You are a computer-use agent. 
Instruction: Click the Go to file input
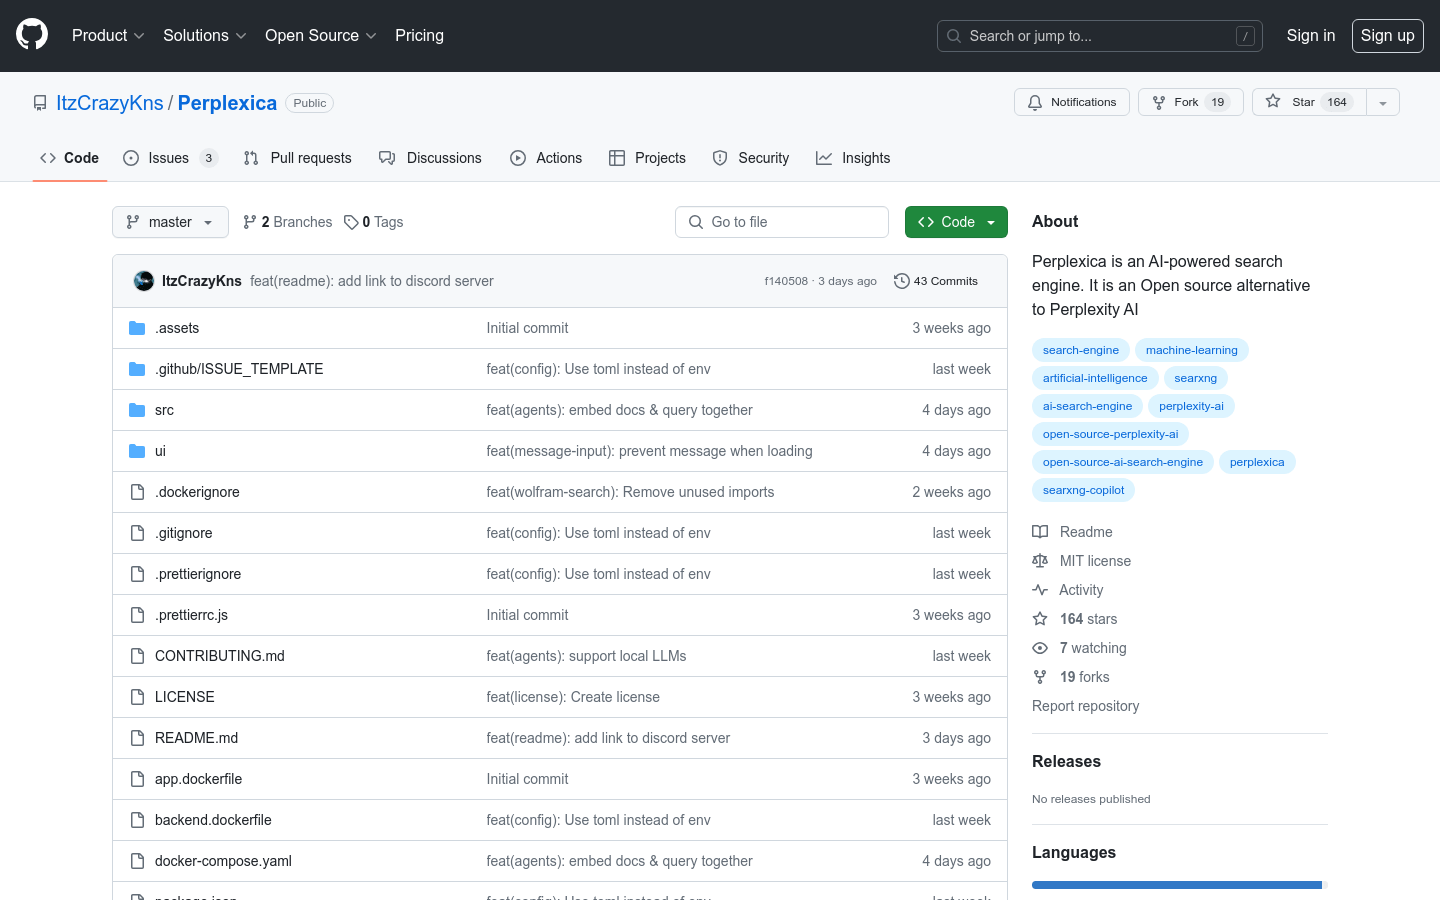click(782, 222)
